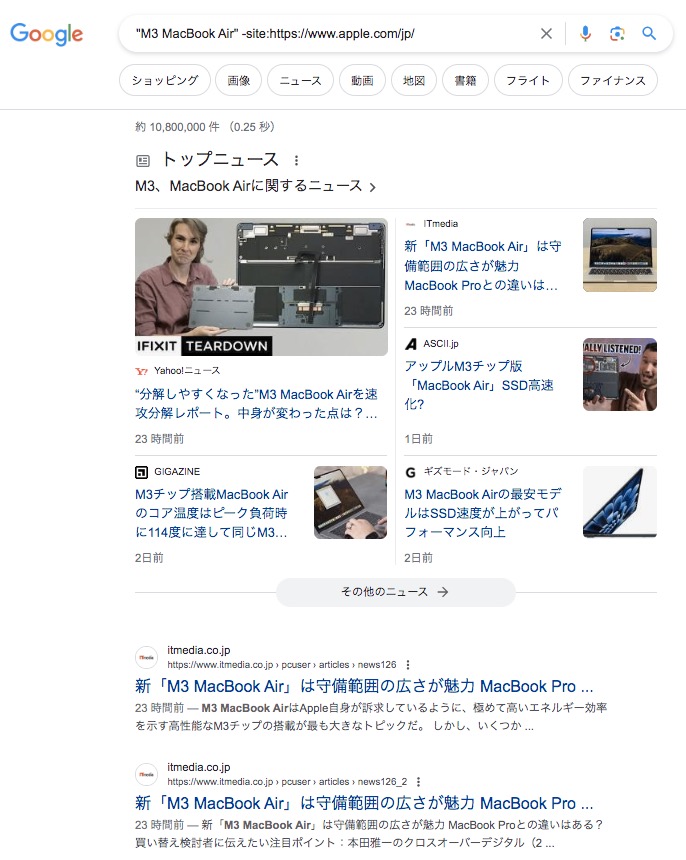Open Google Lens image search icon
This screenshot has height=860, width=686.
point(617,34)
